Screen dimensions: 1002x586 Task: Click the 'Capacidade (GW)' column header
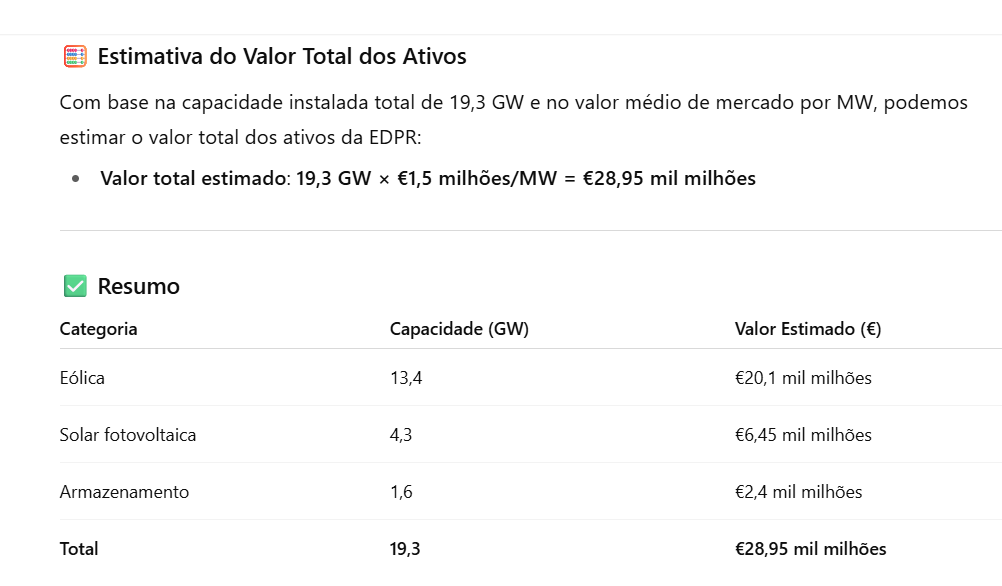[459, 329]
